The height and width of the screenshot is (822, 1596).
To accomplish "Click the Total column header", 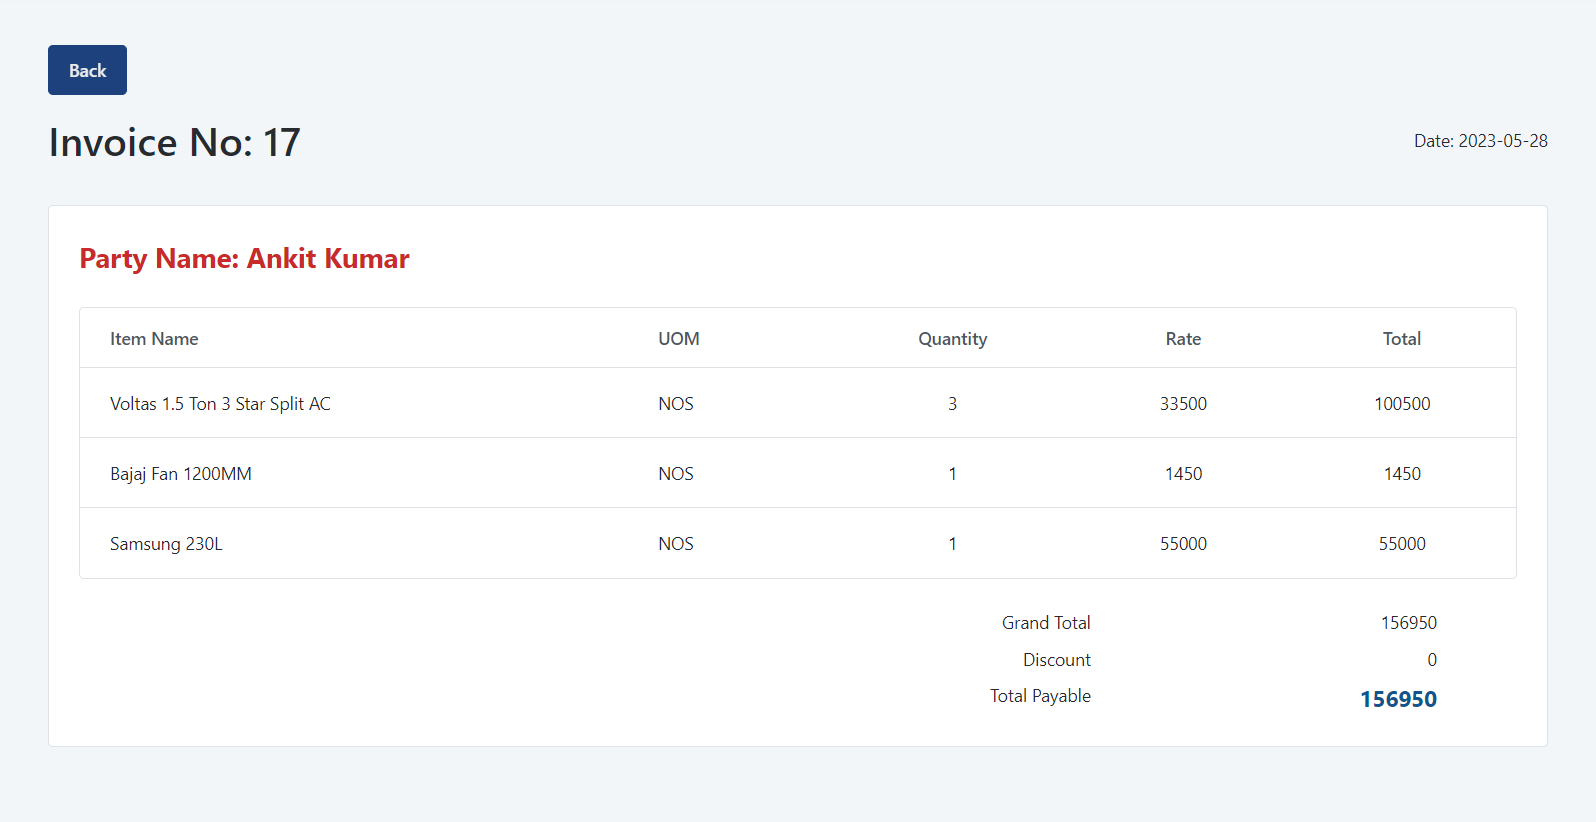I will (1401, 338).
